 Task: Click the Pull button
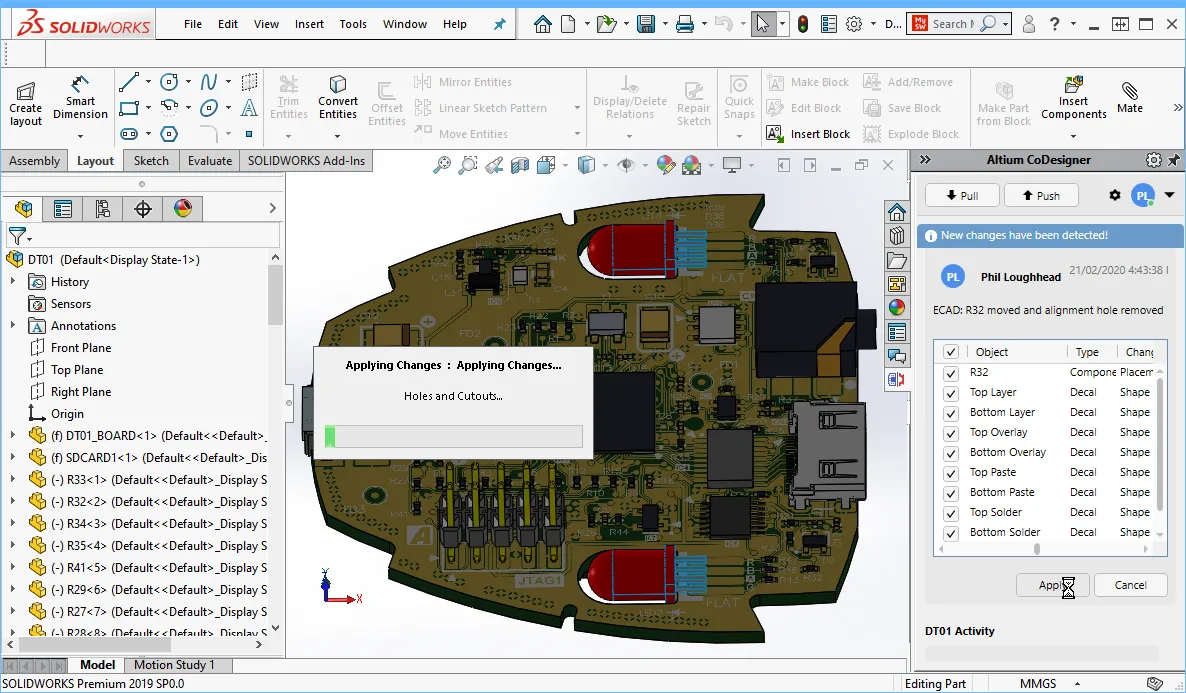coord(961,195)
